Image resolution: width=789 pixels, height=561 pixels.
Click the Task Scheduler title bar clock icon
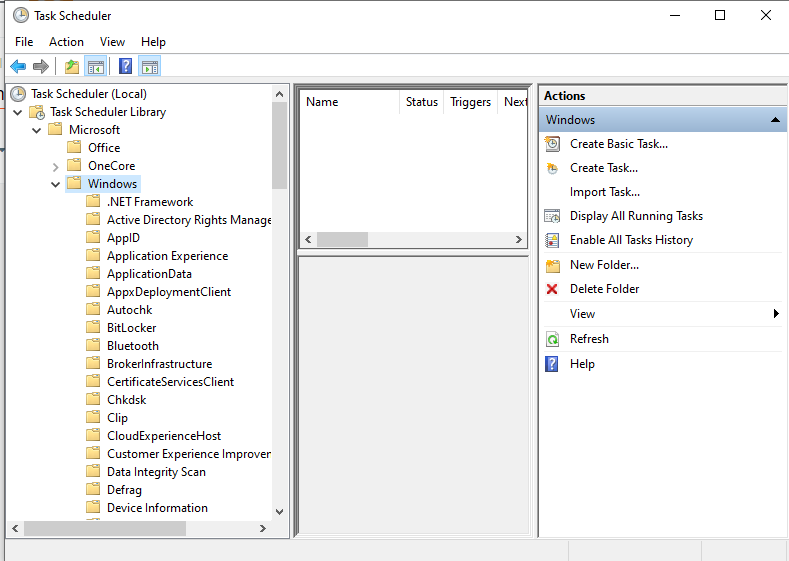(x=21, y=16)
